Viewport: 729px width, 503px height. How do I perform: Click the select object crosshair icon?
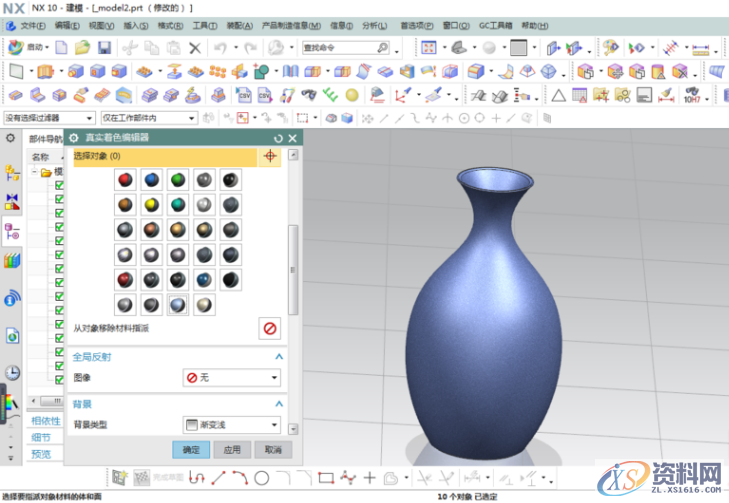(x=269, y=157)
